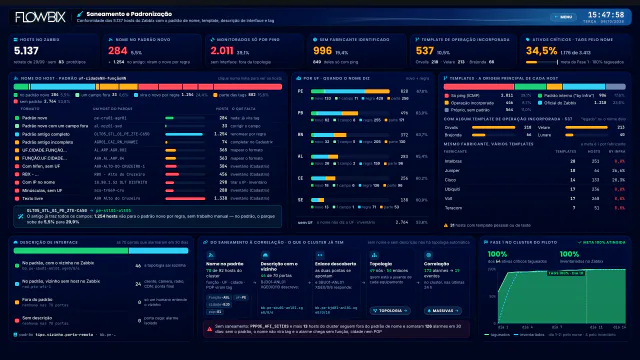Click the Template de operação incorporada card icon
Screen dimensions: 640x360
coord(417,40)
